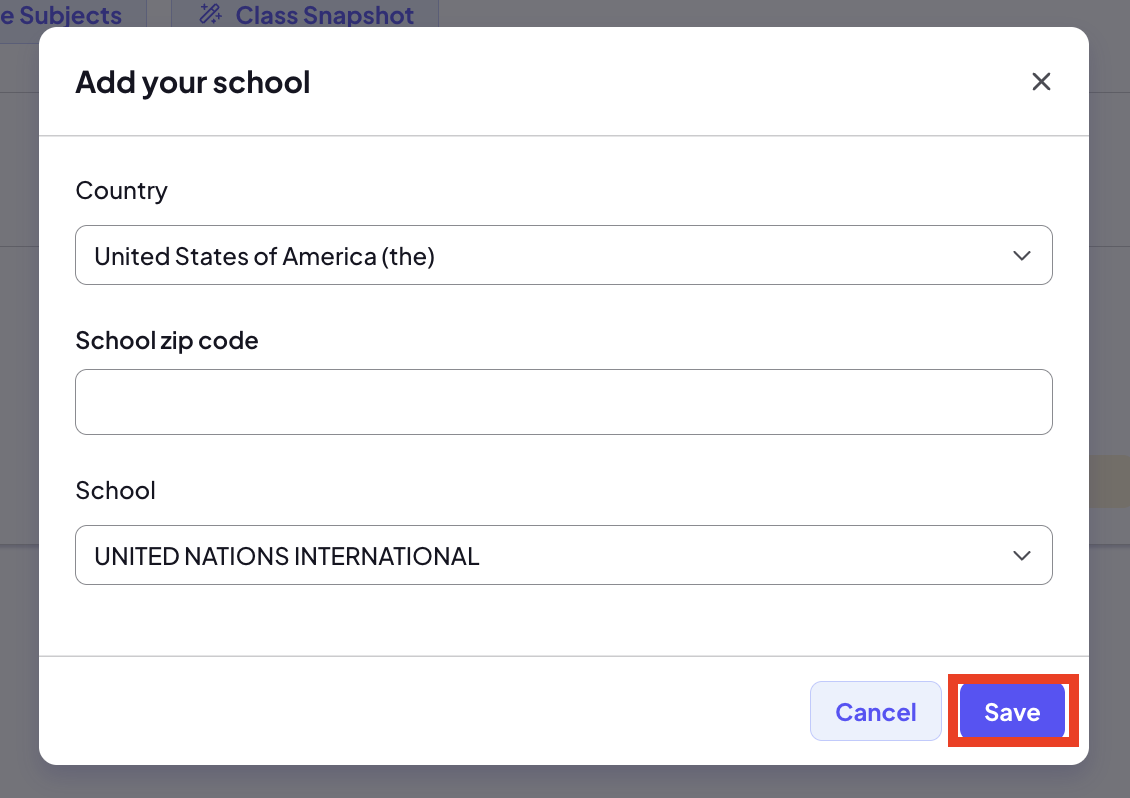Viewport: 1130px width, 798px height.
Task: Click the Country field chevron arrow
Action: pyautogui.click(x=1021, y=255)
